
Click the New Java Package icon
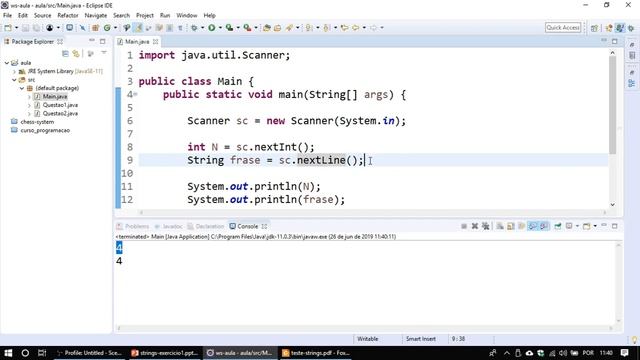95,28
